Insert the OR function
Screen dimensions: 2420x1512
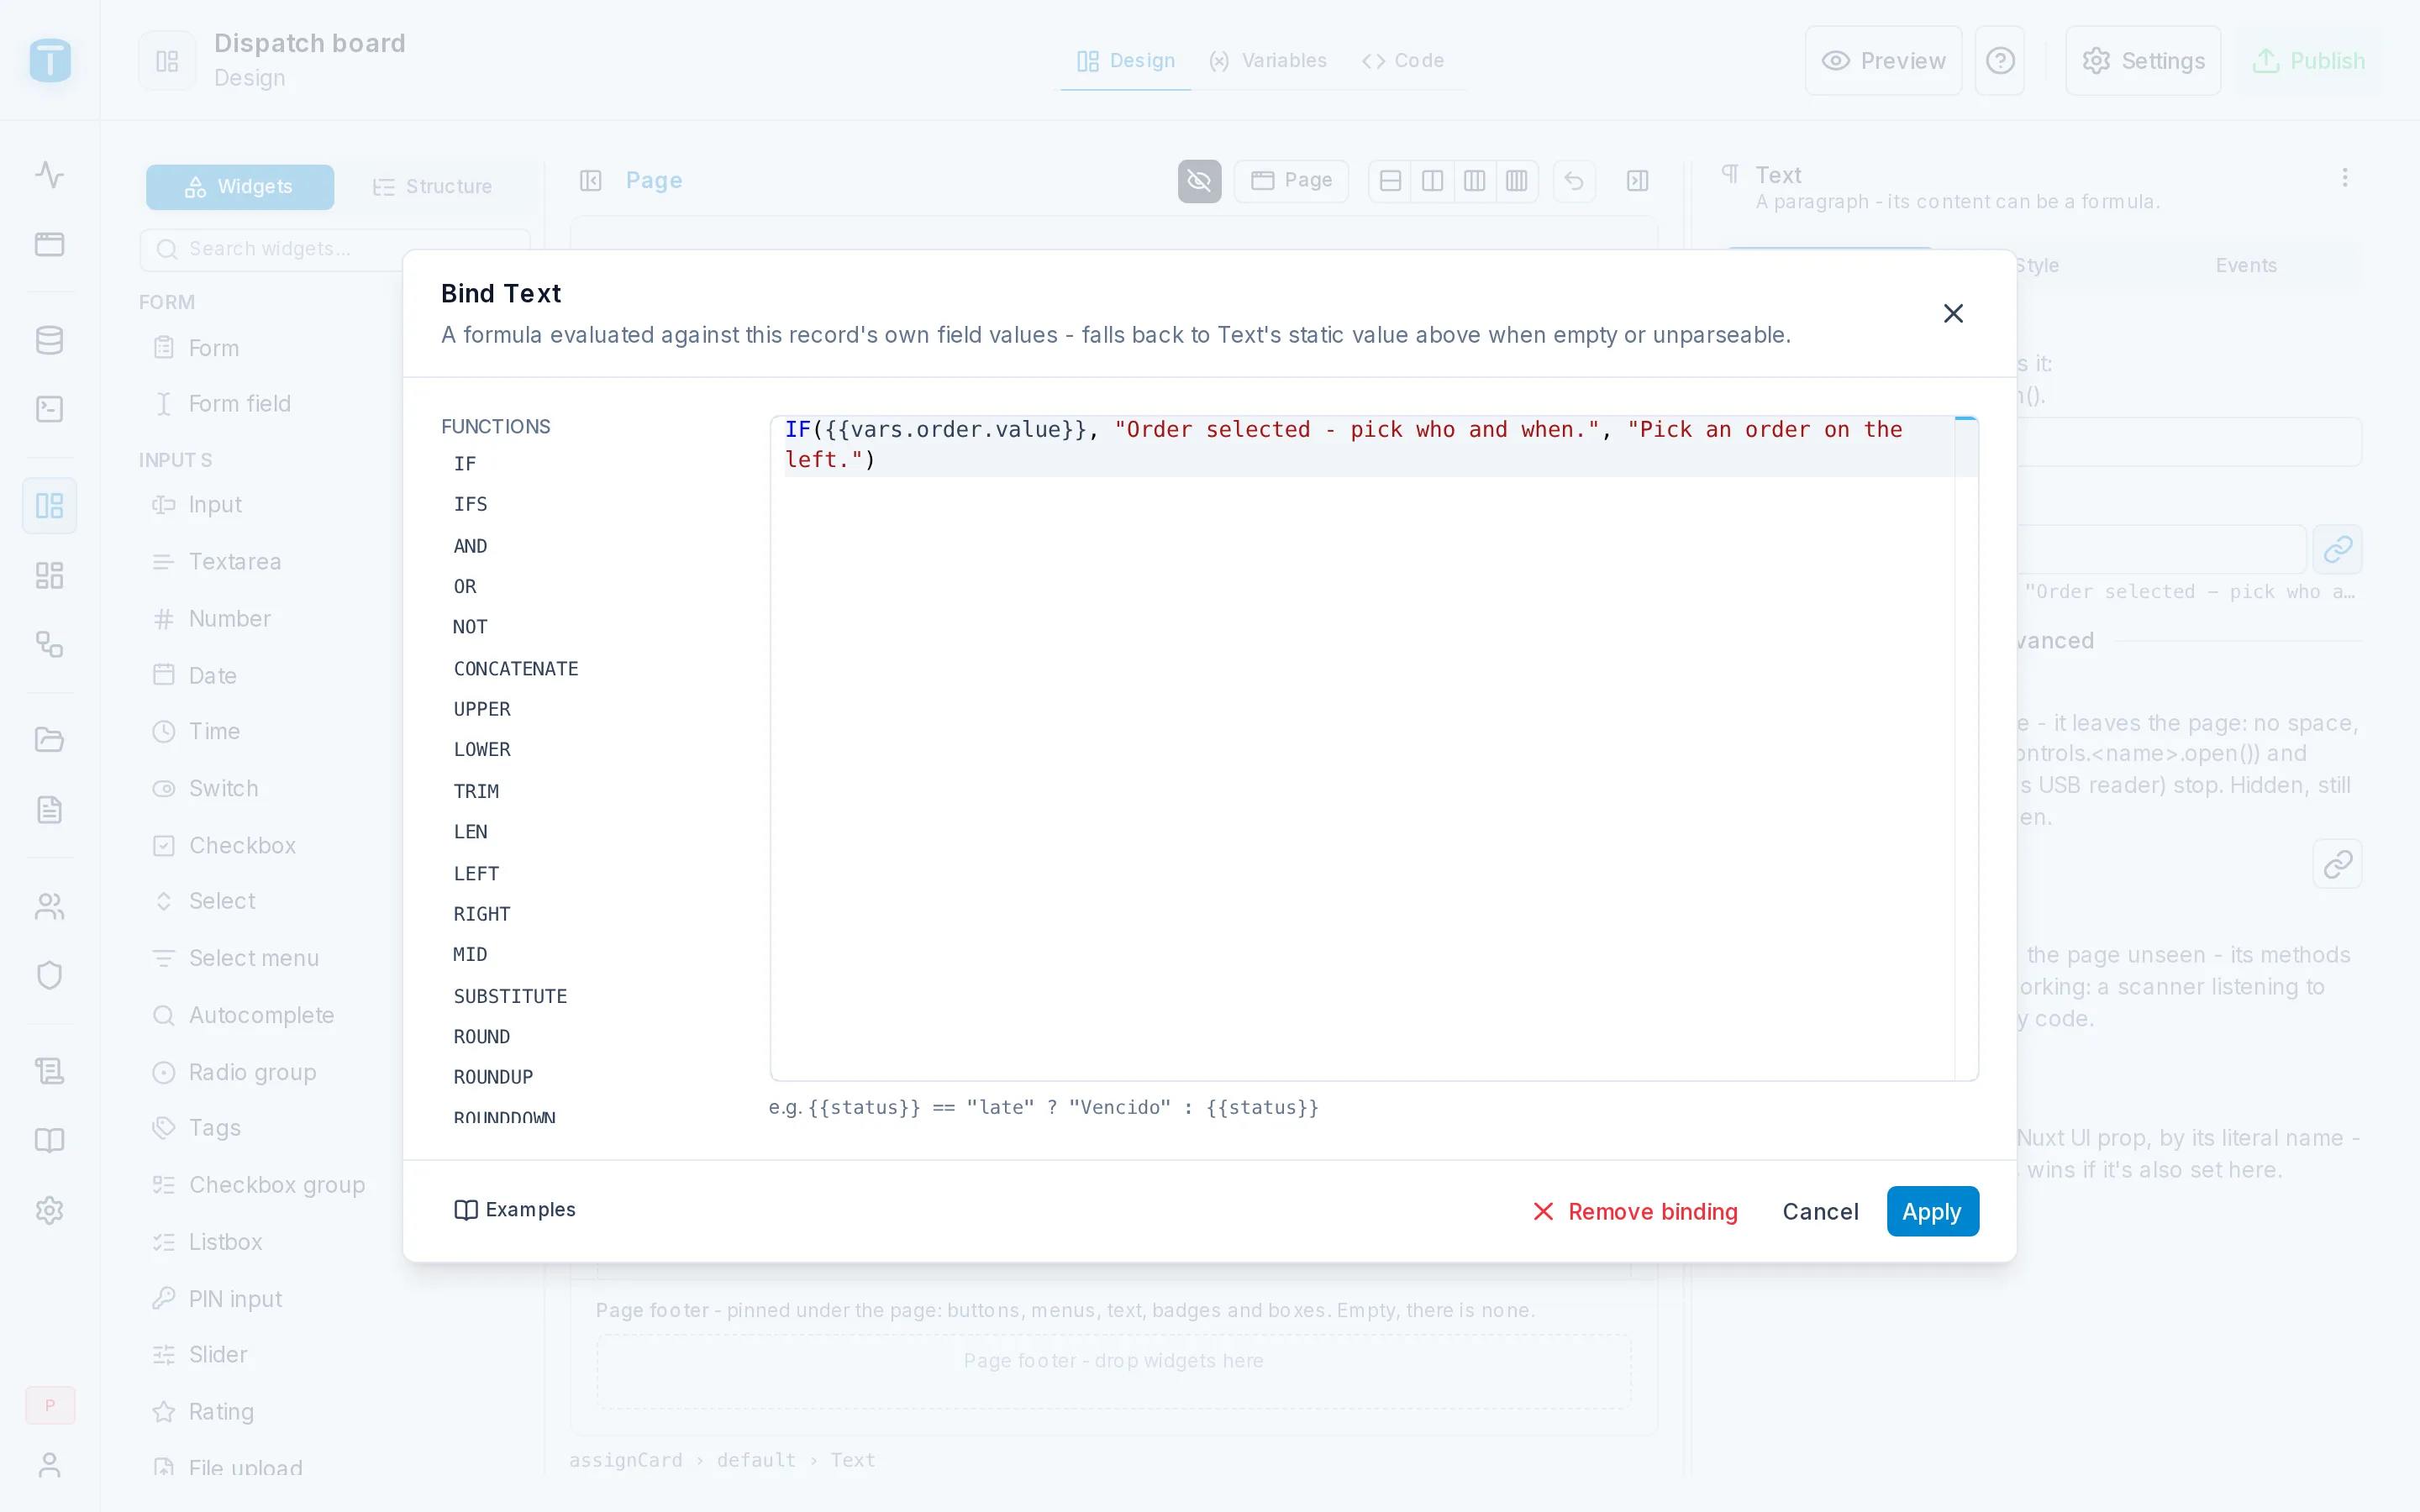(x=464, y=586)
